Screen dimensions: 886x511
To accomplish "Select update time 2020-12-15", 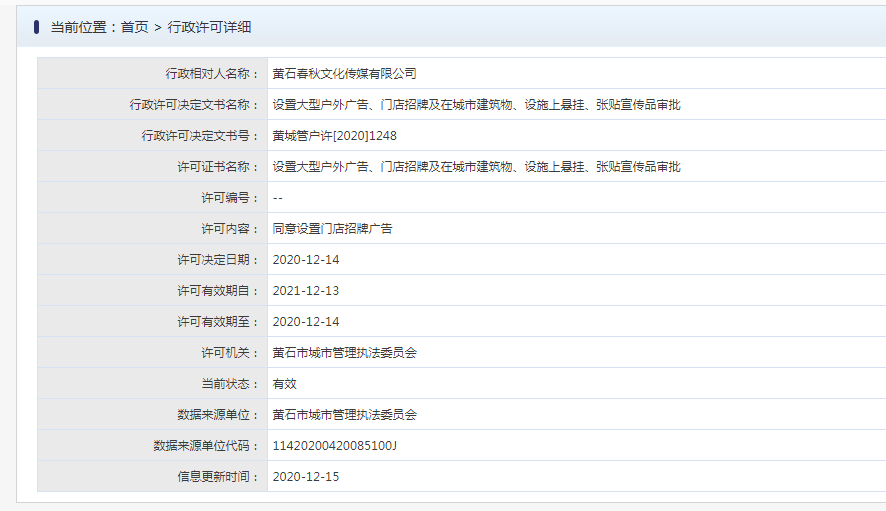I will [306, 477].
